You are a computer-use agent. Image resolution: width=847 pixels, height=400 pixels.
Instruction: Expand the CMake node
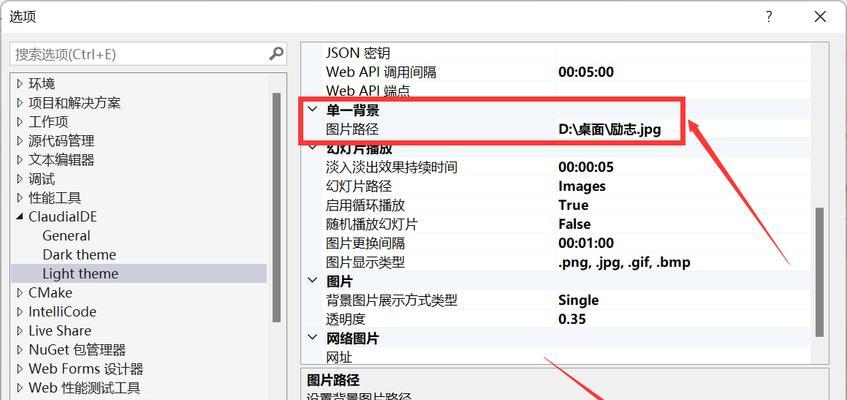tap(19, 293)
